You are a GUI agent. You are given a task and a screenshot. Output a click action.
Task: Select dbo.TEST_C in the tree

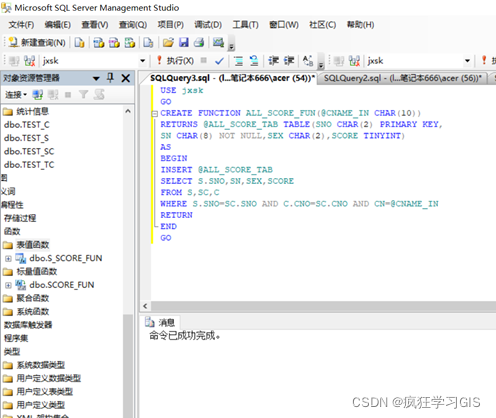pyautogui.click(x=27, y=125)
